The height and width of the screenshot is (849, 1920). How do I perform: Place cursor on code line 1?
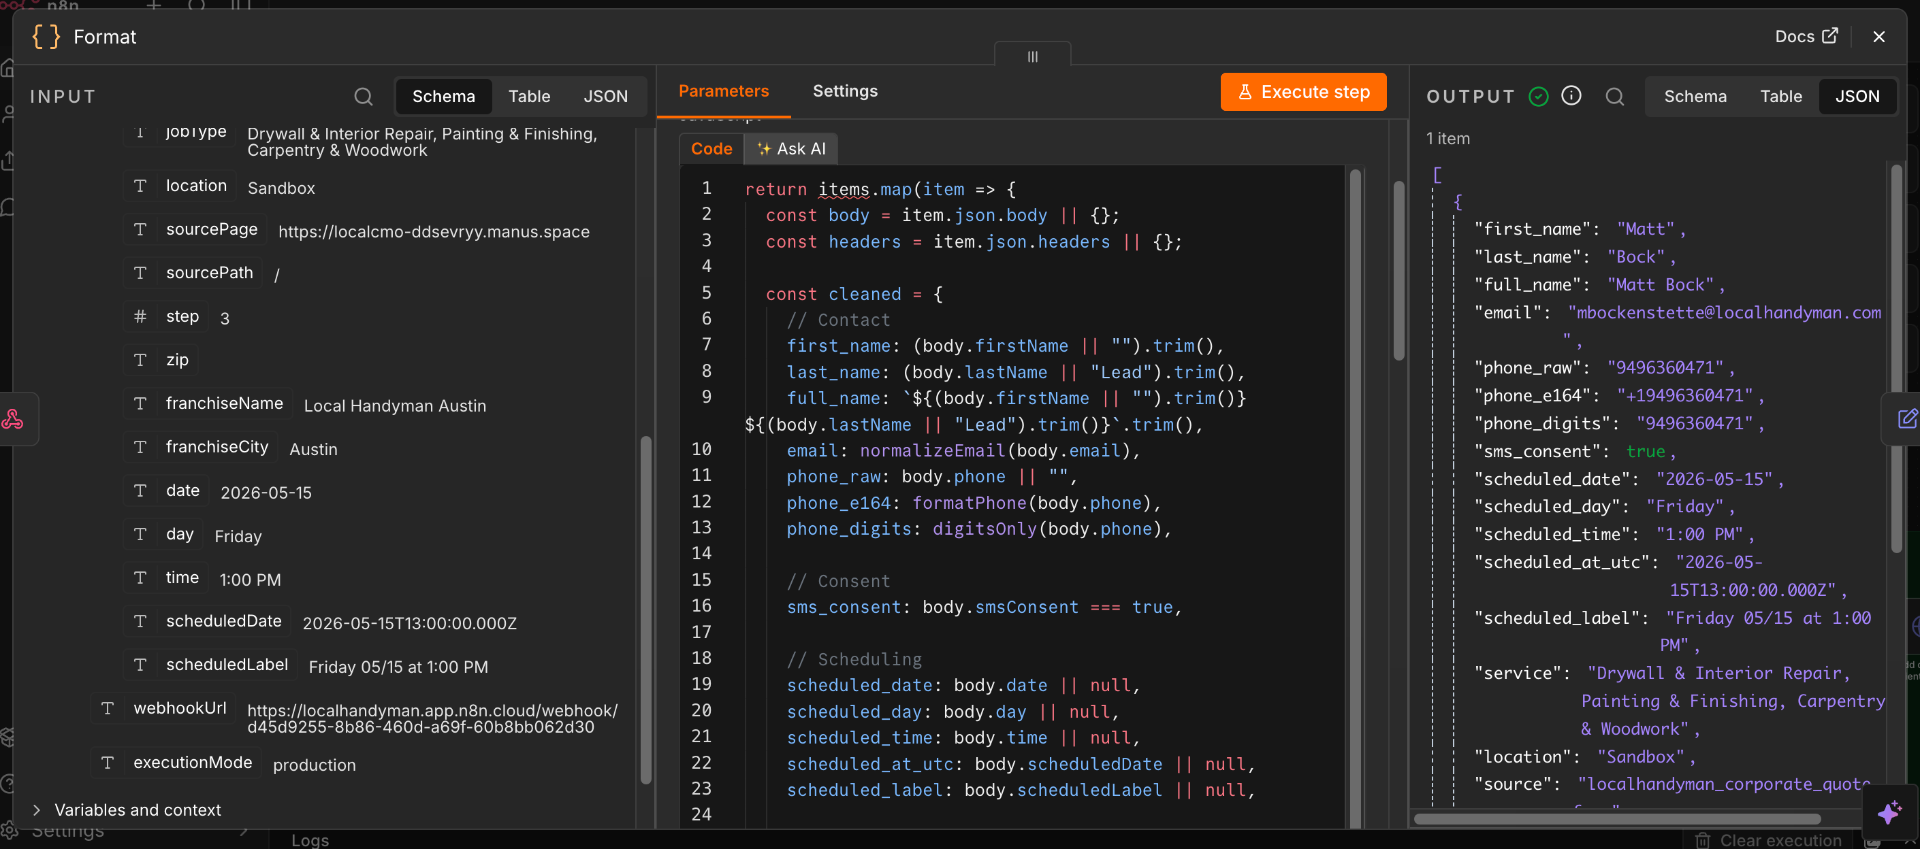[880, 189]
